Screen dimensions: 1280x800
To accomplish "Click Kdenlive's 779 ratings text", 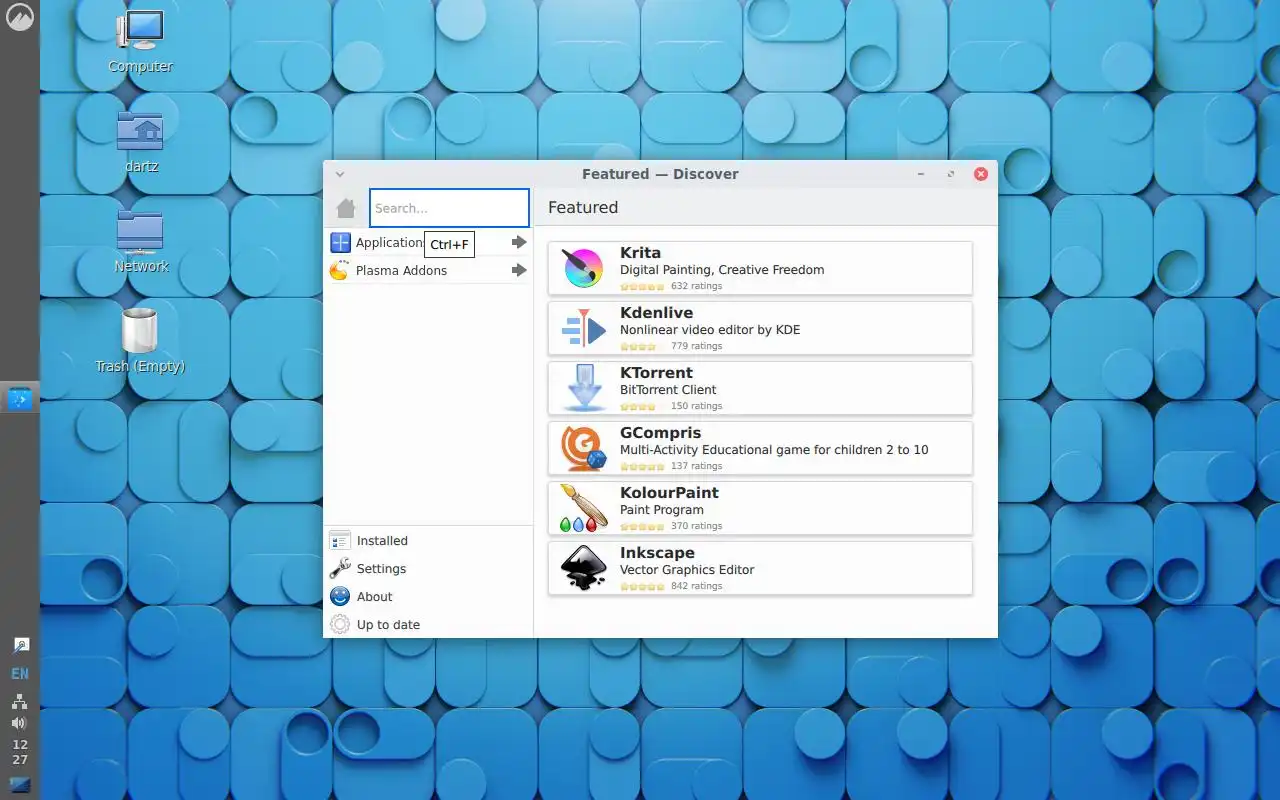I will tap(696, 346).
